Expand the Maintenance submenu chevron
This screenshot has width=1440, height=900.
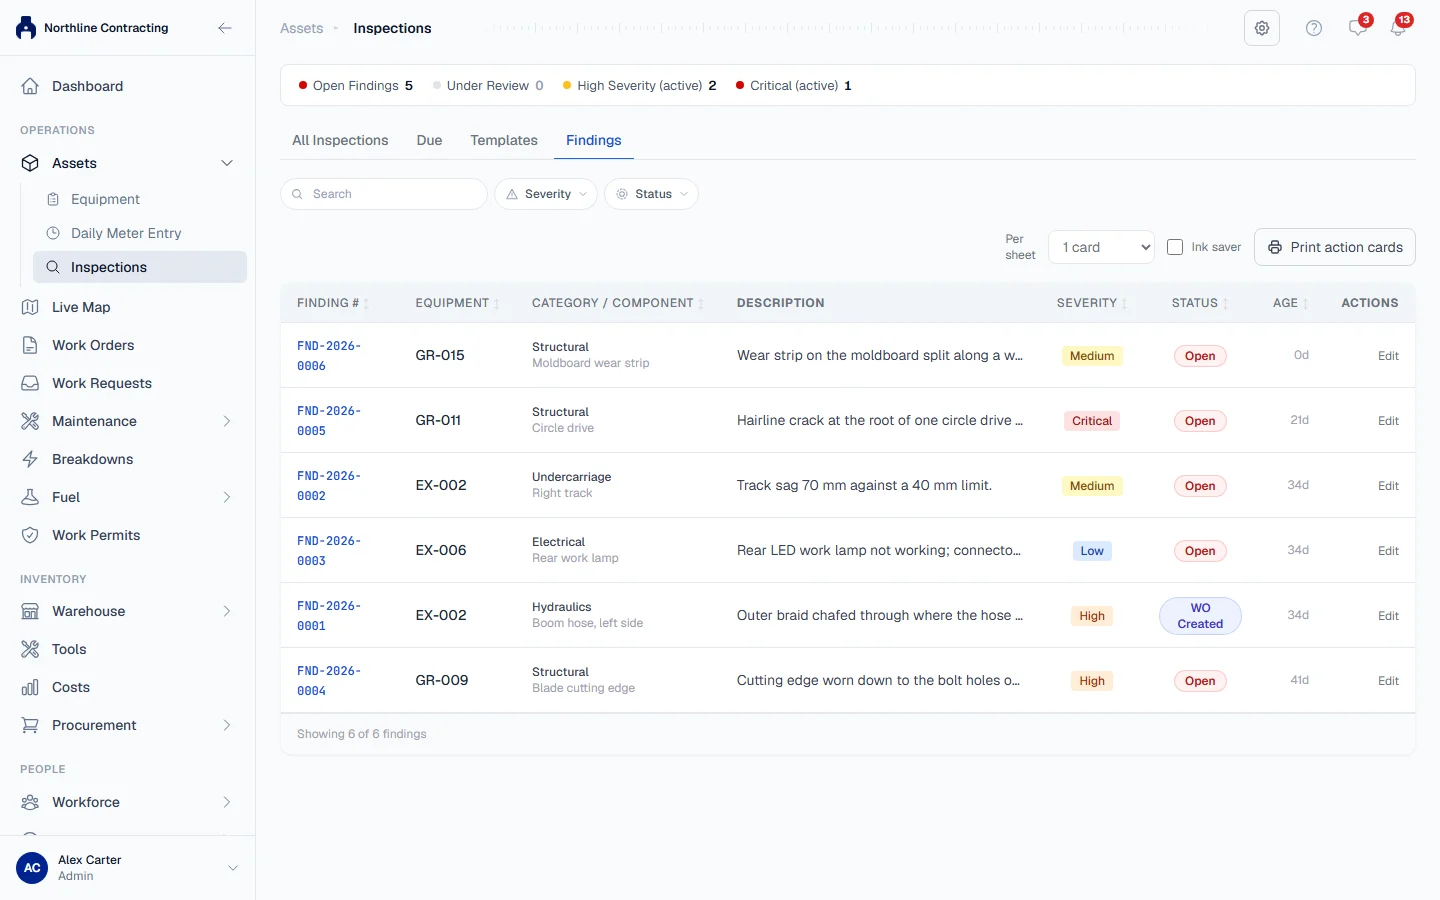(227, 421)
